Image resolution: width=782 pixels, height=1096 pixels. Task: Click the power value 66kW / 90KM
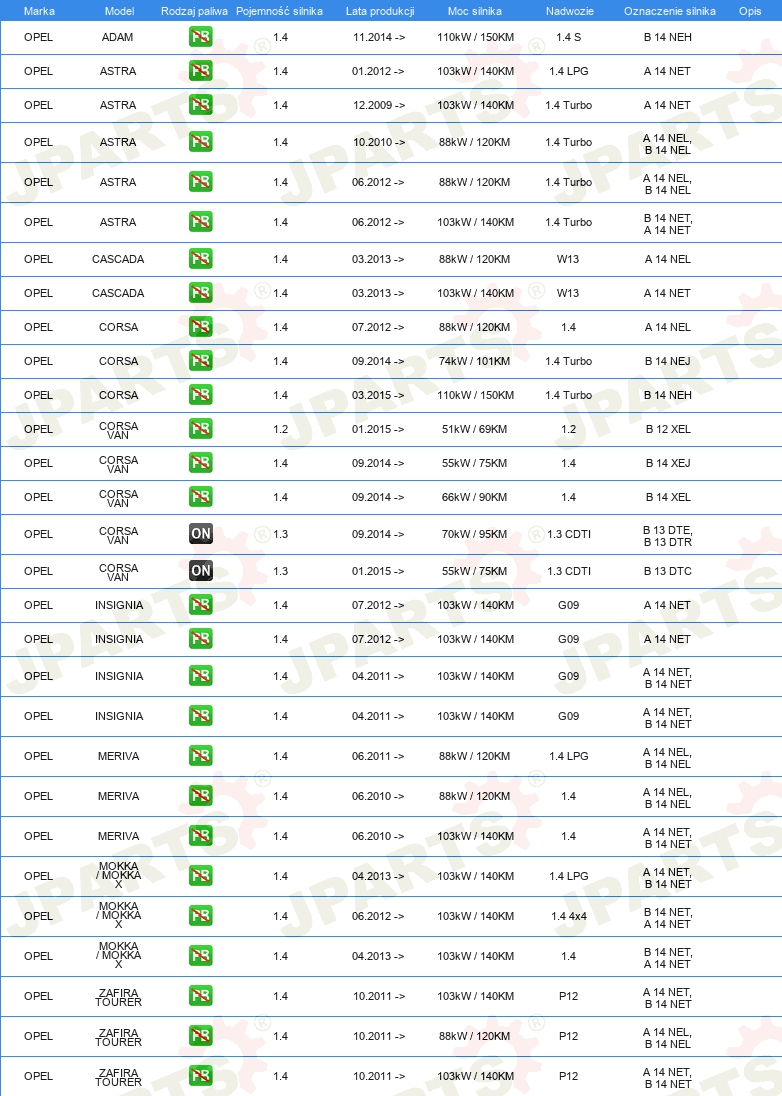pyautogui.click(x=475, y=497)
